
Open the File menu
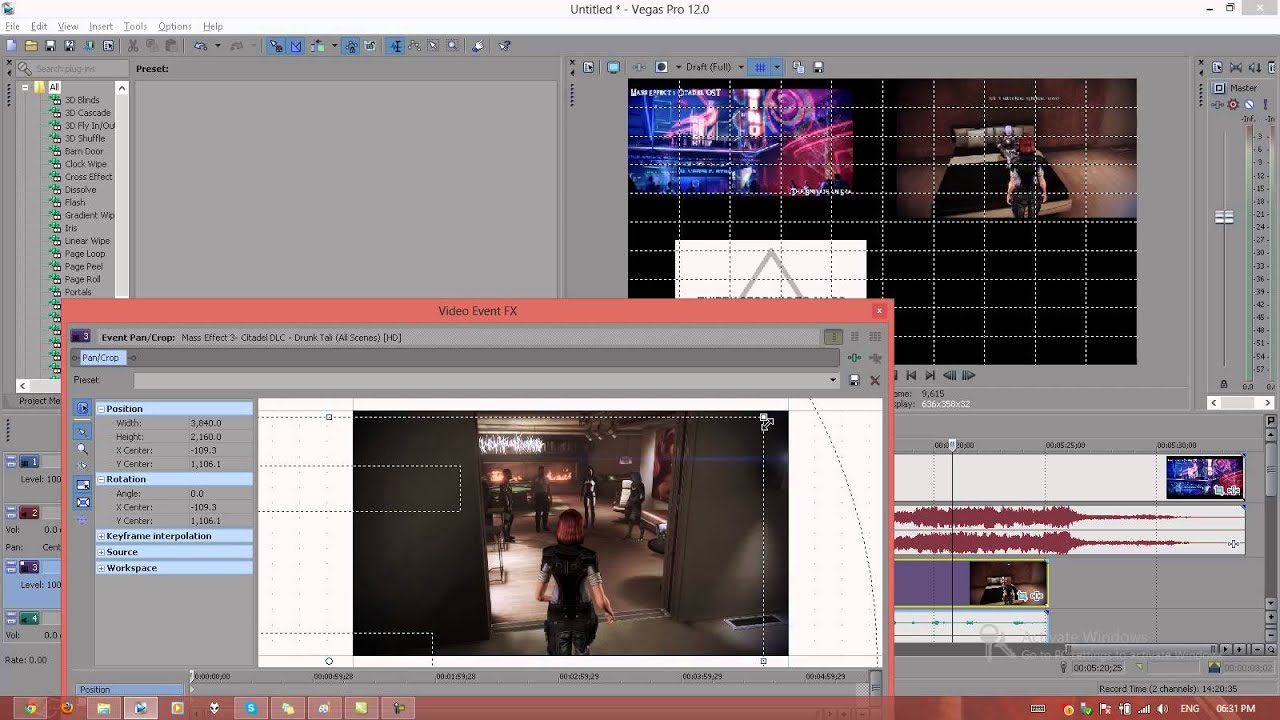(x=12, y=26)
